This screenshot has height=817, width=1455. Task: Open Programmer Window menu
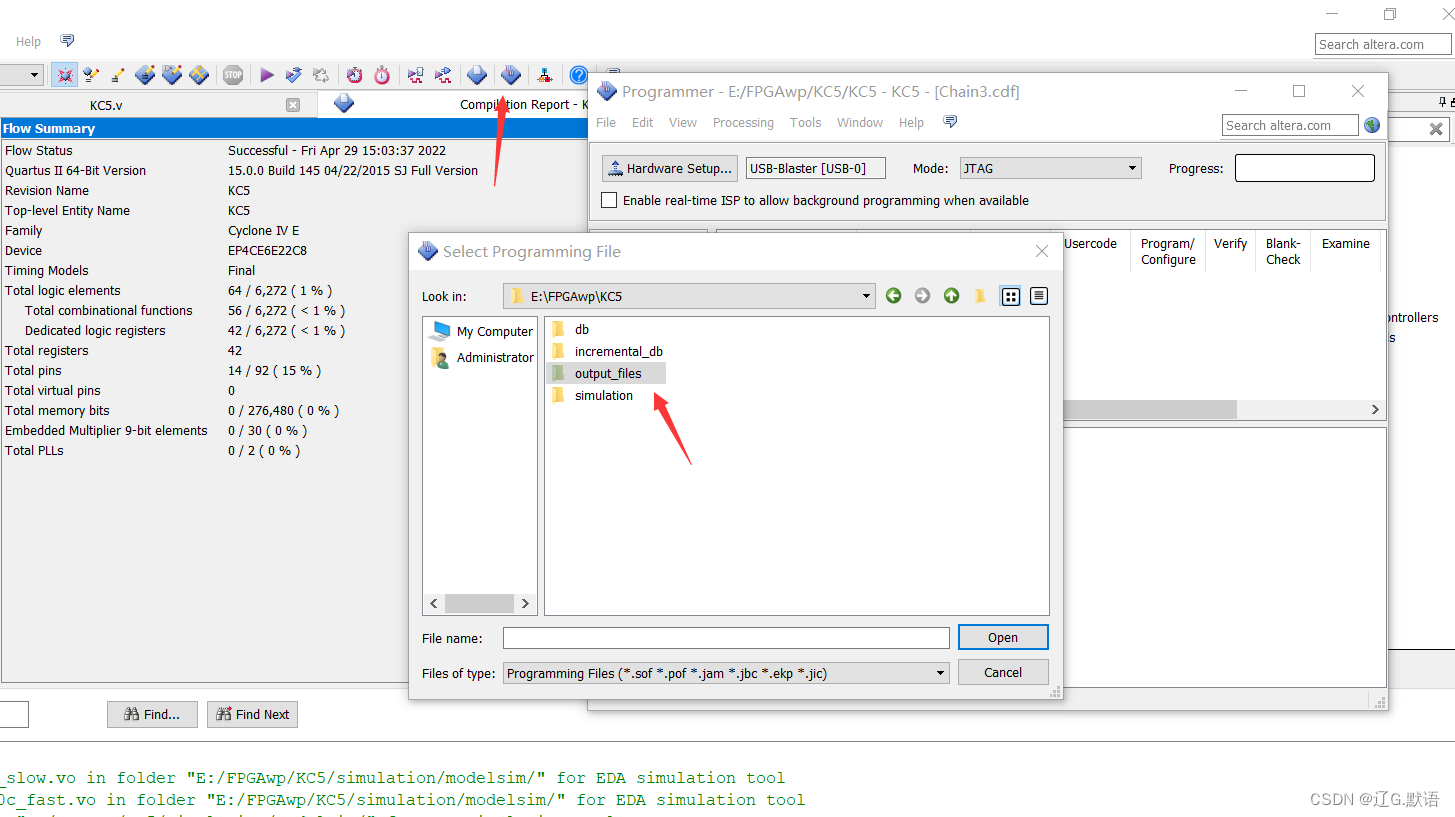(860, 122)
